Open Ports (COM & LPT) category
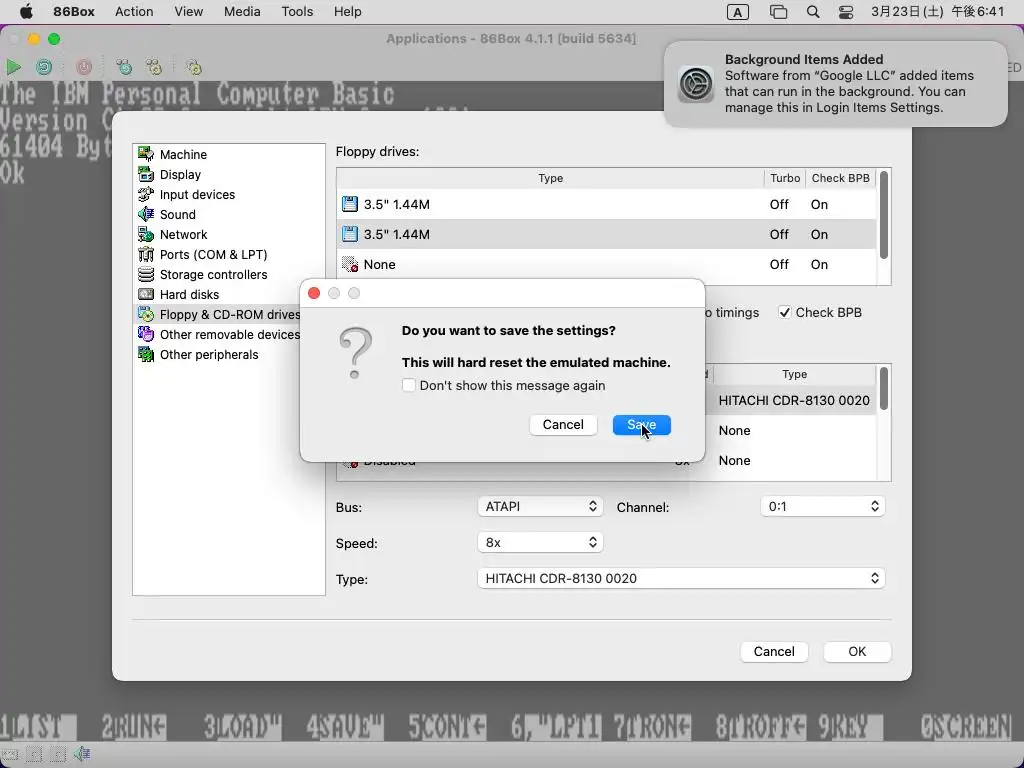 (229, 255)
